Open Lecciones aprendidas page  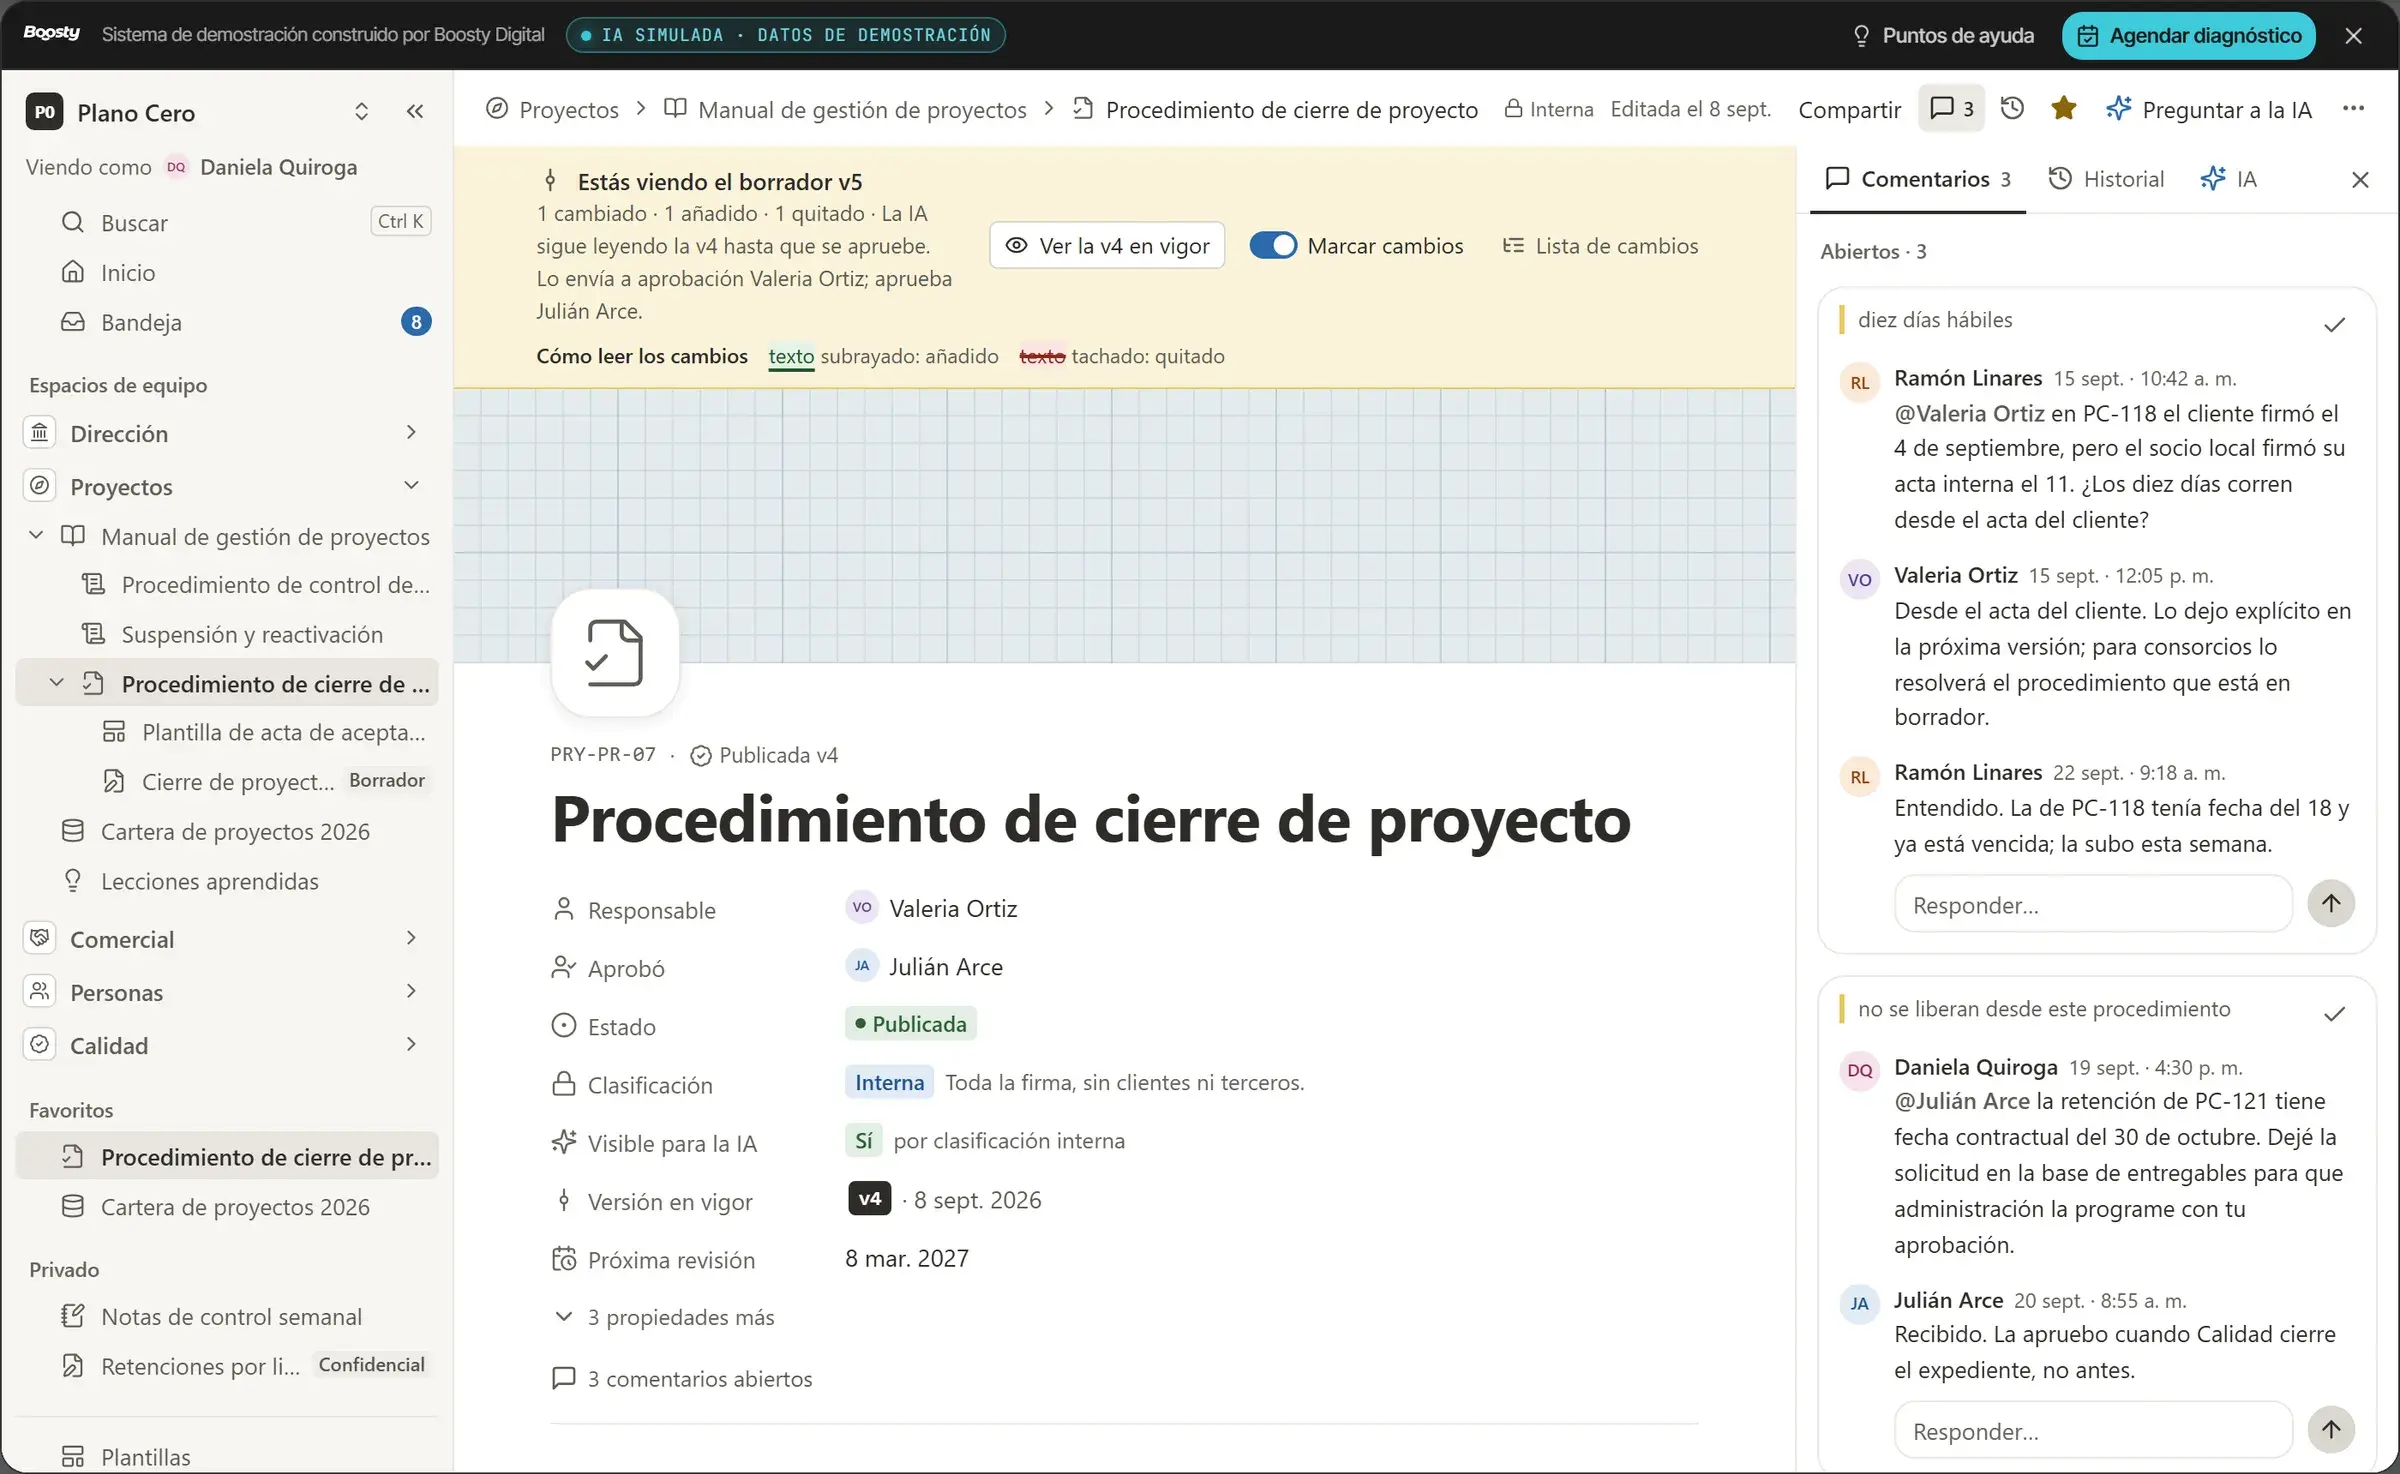coord(227,881)
